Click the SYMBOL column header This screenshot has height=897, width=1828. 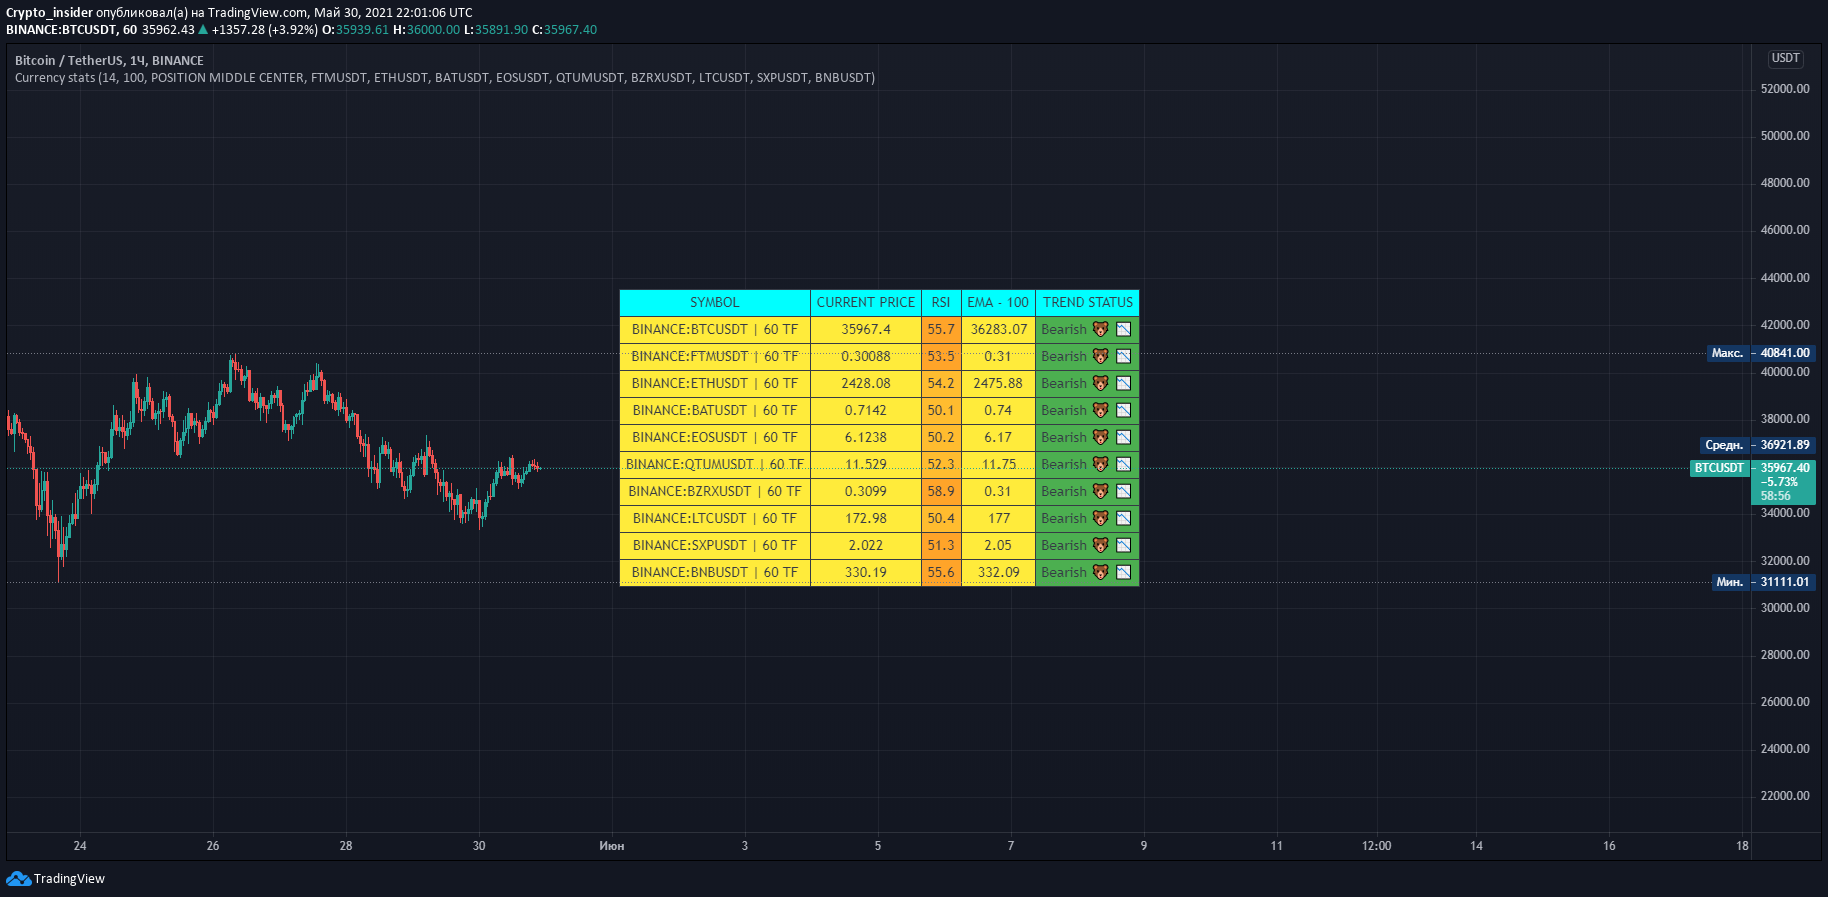tap(715, 302)
